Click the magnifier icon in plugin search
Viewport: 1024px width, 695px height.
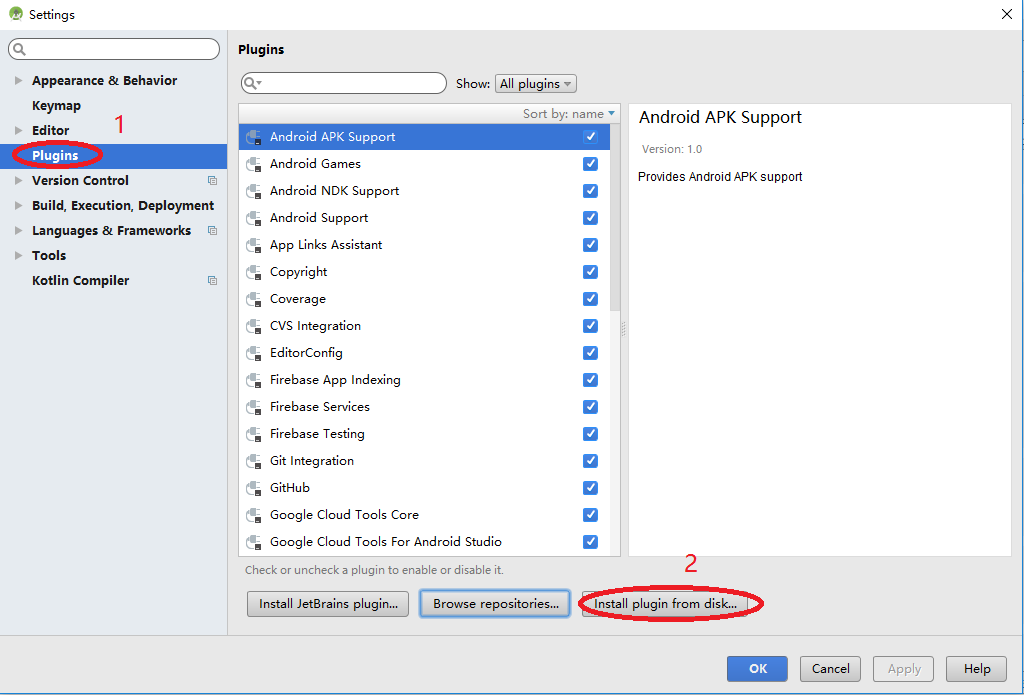(251, 83)
